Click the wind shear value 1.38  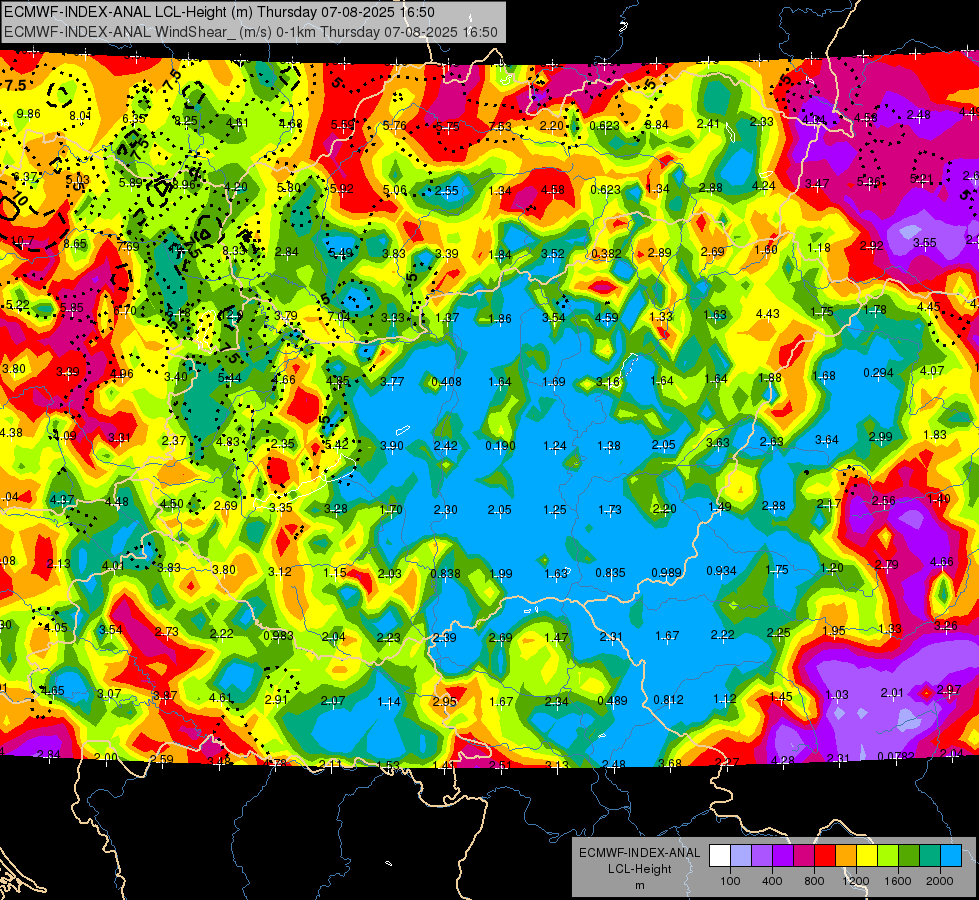(609, 446)
